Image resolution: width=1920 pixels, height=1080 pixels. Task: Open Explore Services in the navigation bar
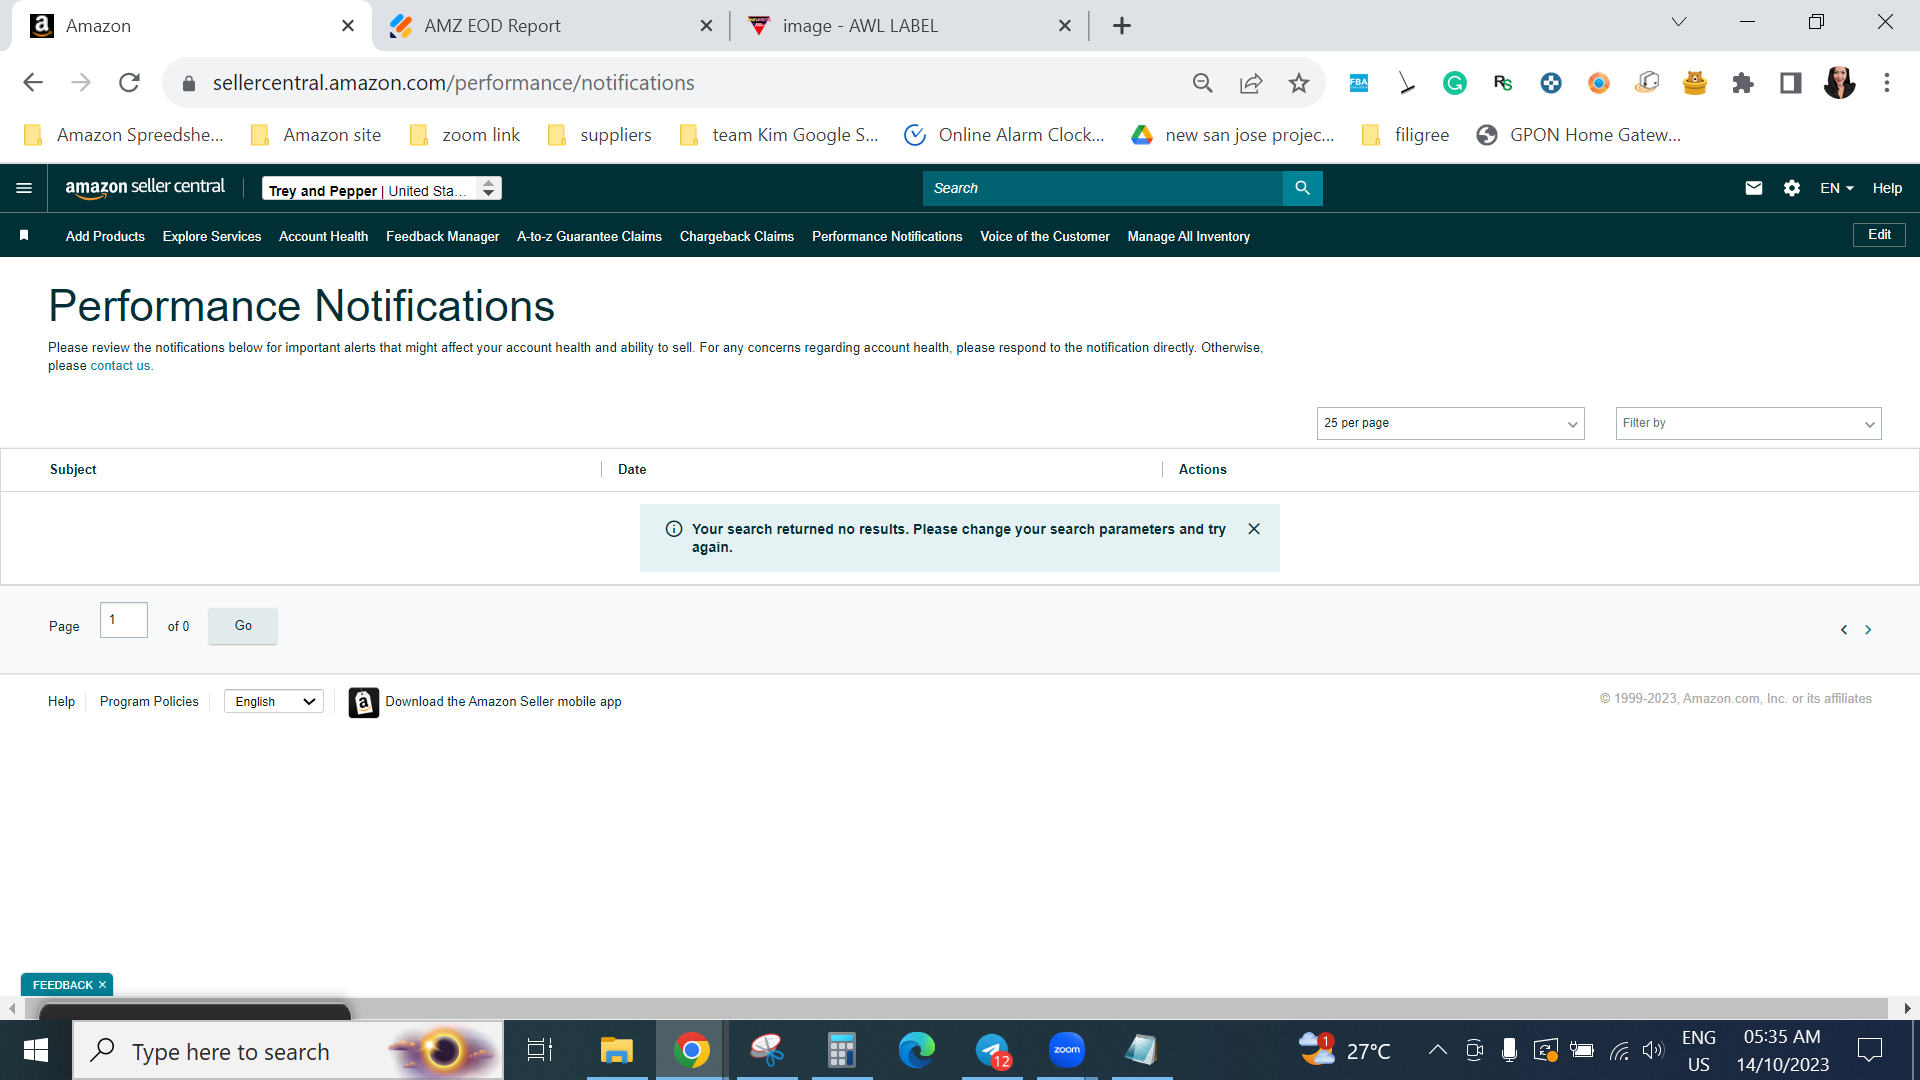tap(212, 237)
